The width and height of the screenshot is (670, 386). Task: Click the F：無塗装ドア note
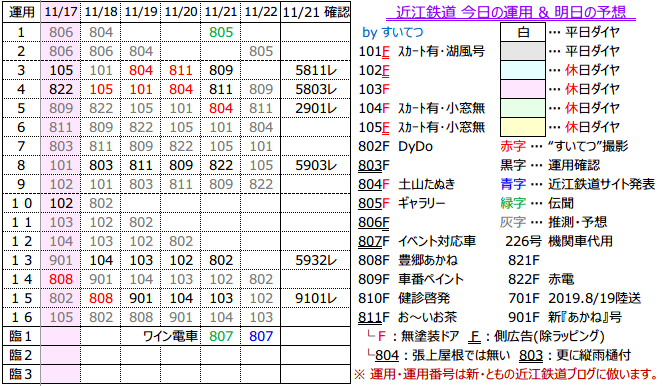pyautogui.click(x=414, y=336)
